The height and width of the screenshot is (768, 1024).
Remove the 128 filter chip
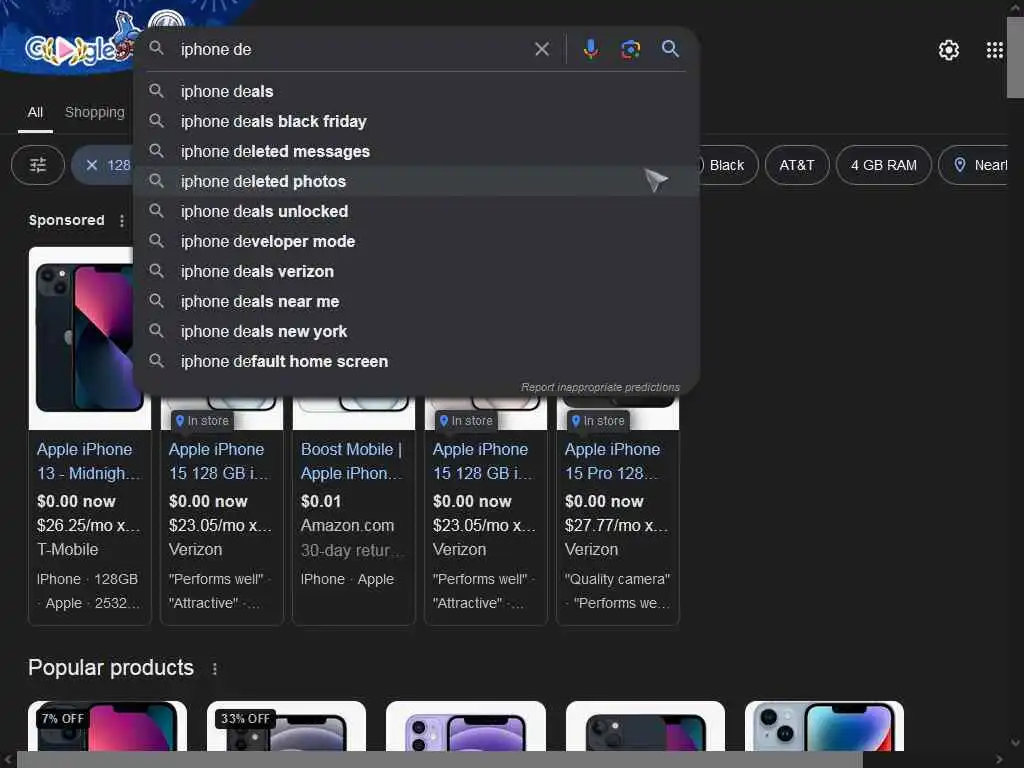92,165
